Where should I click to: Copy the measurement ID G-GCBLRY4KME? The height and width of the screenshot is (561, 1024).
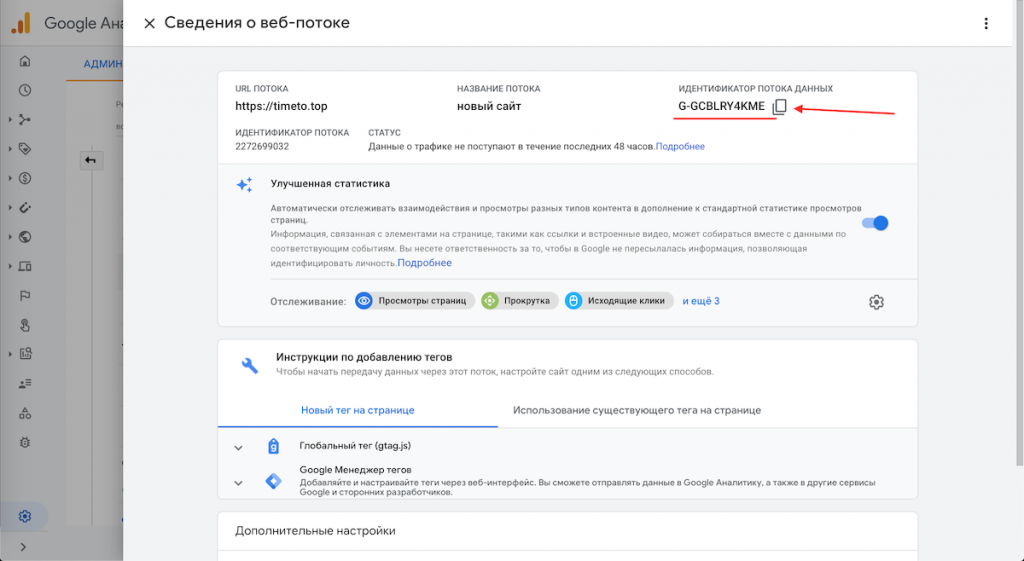[x=779, y=106]
